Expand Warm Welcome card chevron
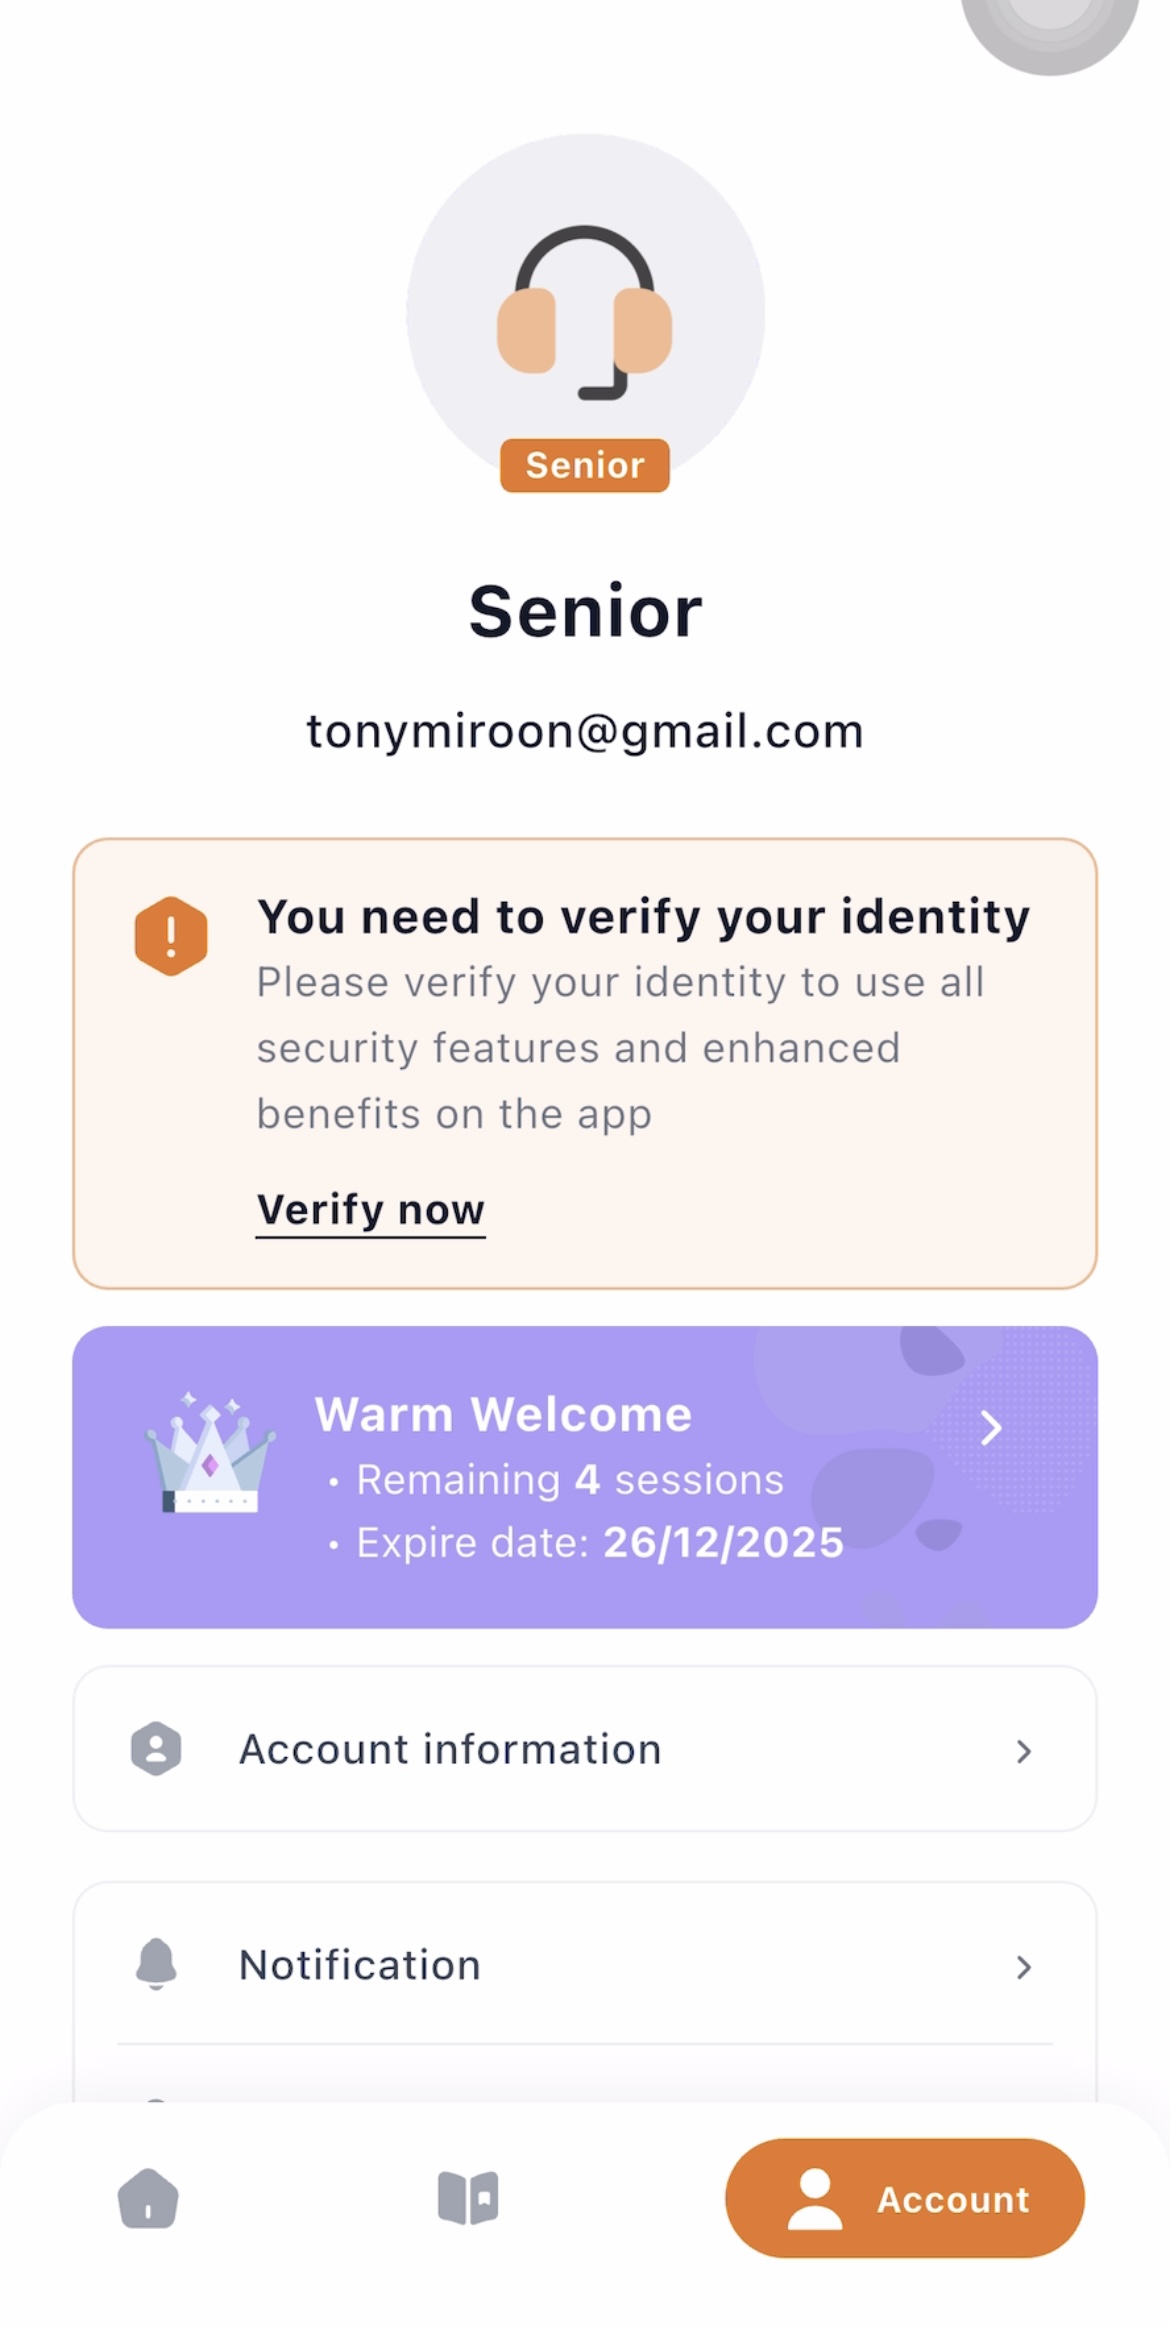1170x2326 pixels. (x=990, y=1428)
